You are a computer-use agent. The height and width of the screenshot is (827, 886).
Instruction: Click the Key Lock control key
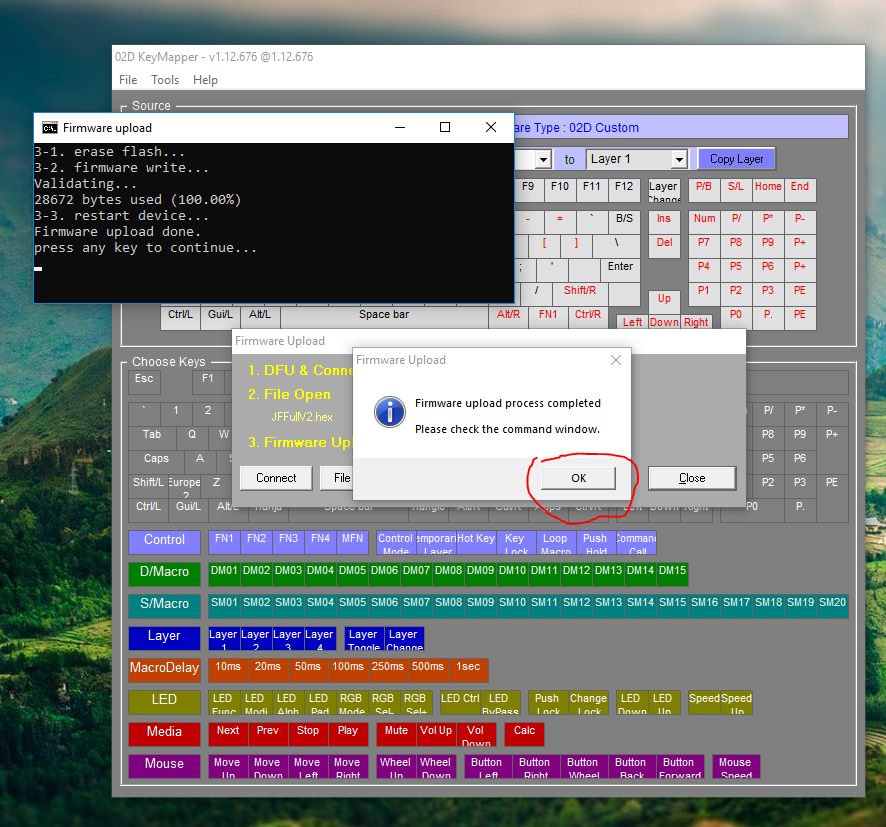click(x=515, y=542)
